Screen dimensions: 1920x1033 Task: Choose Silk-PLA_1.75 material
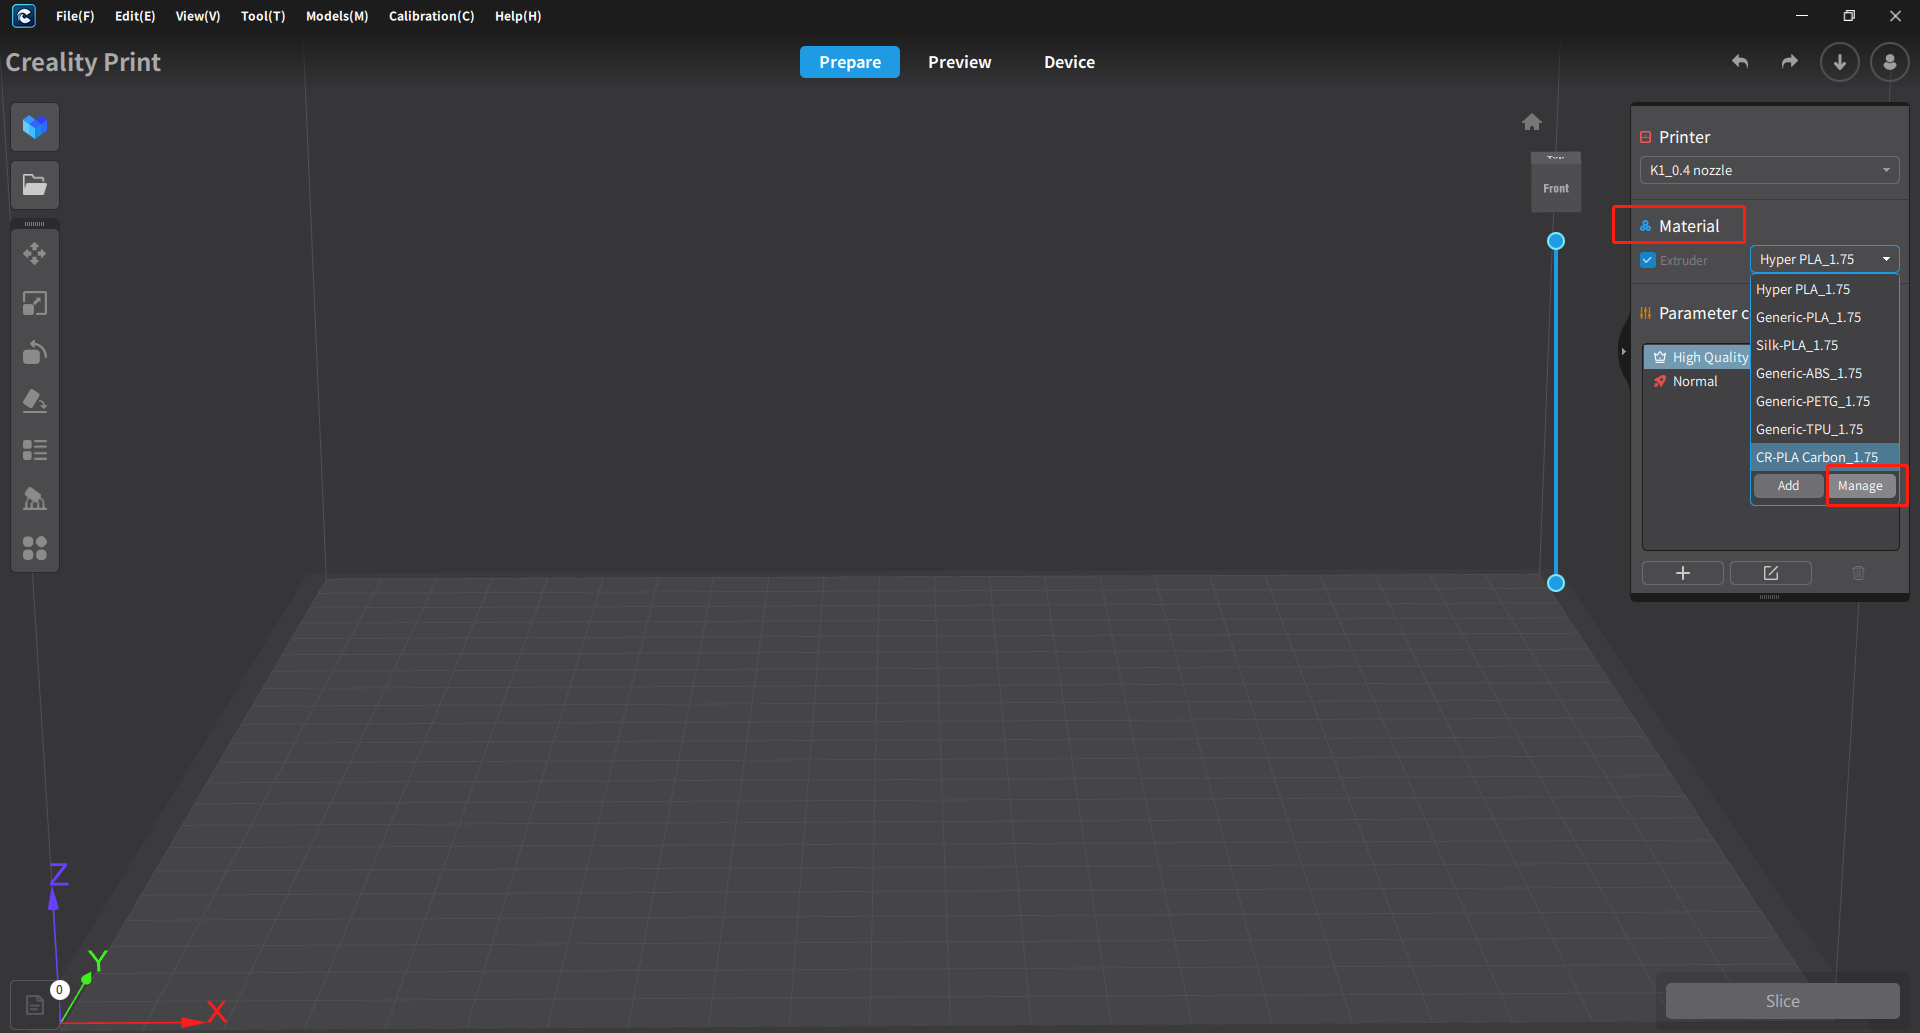[x=1825, y=345]
